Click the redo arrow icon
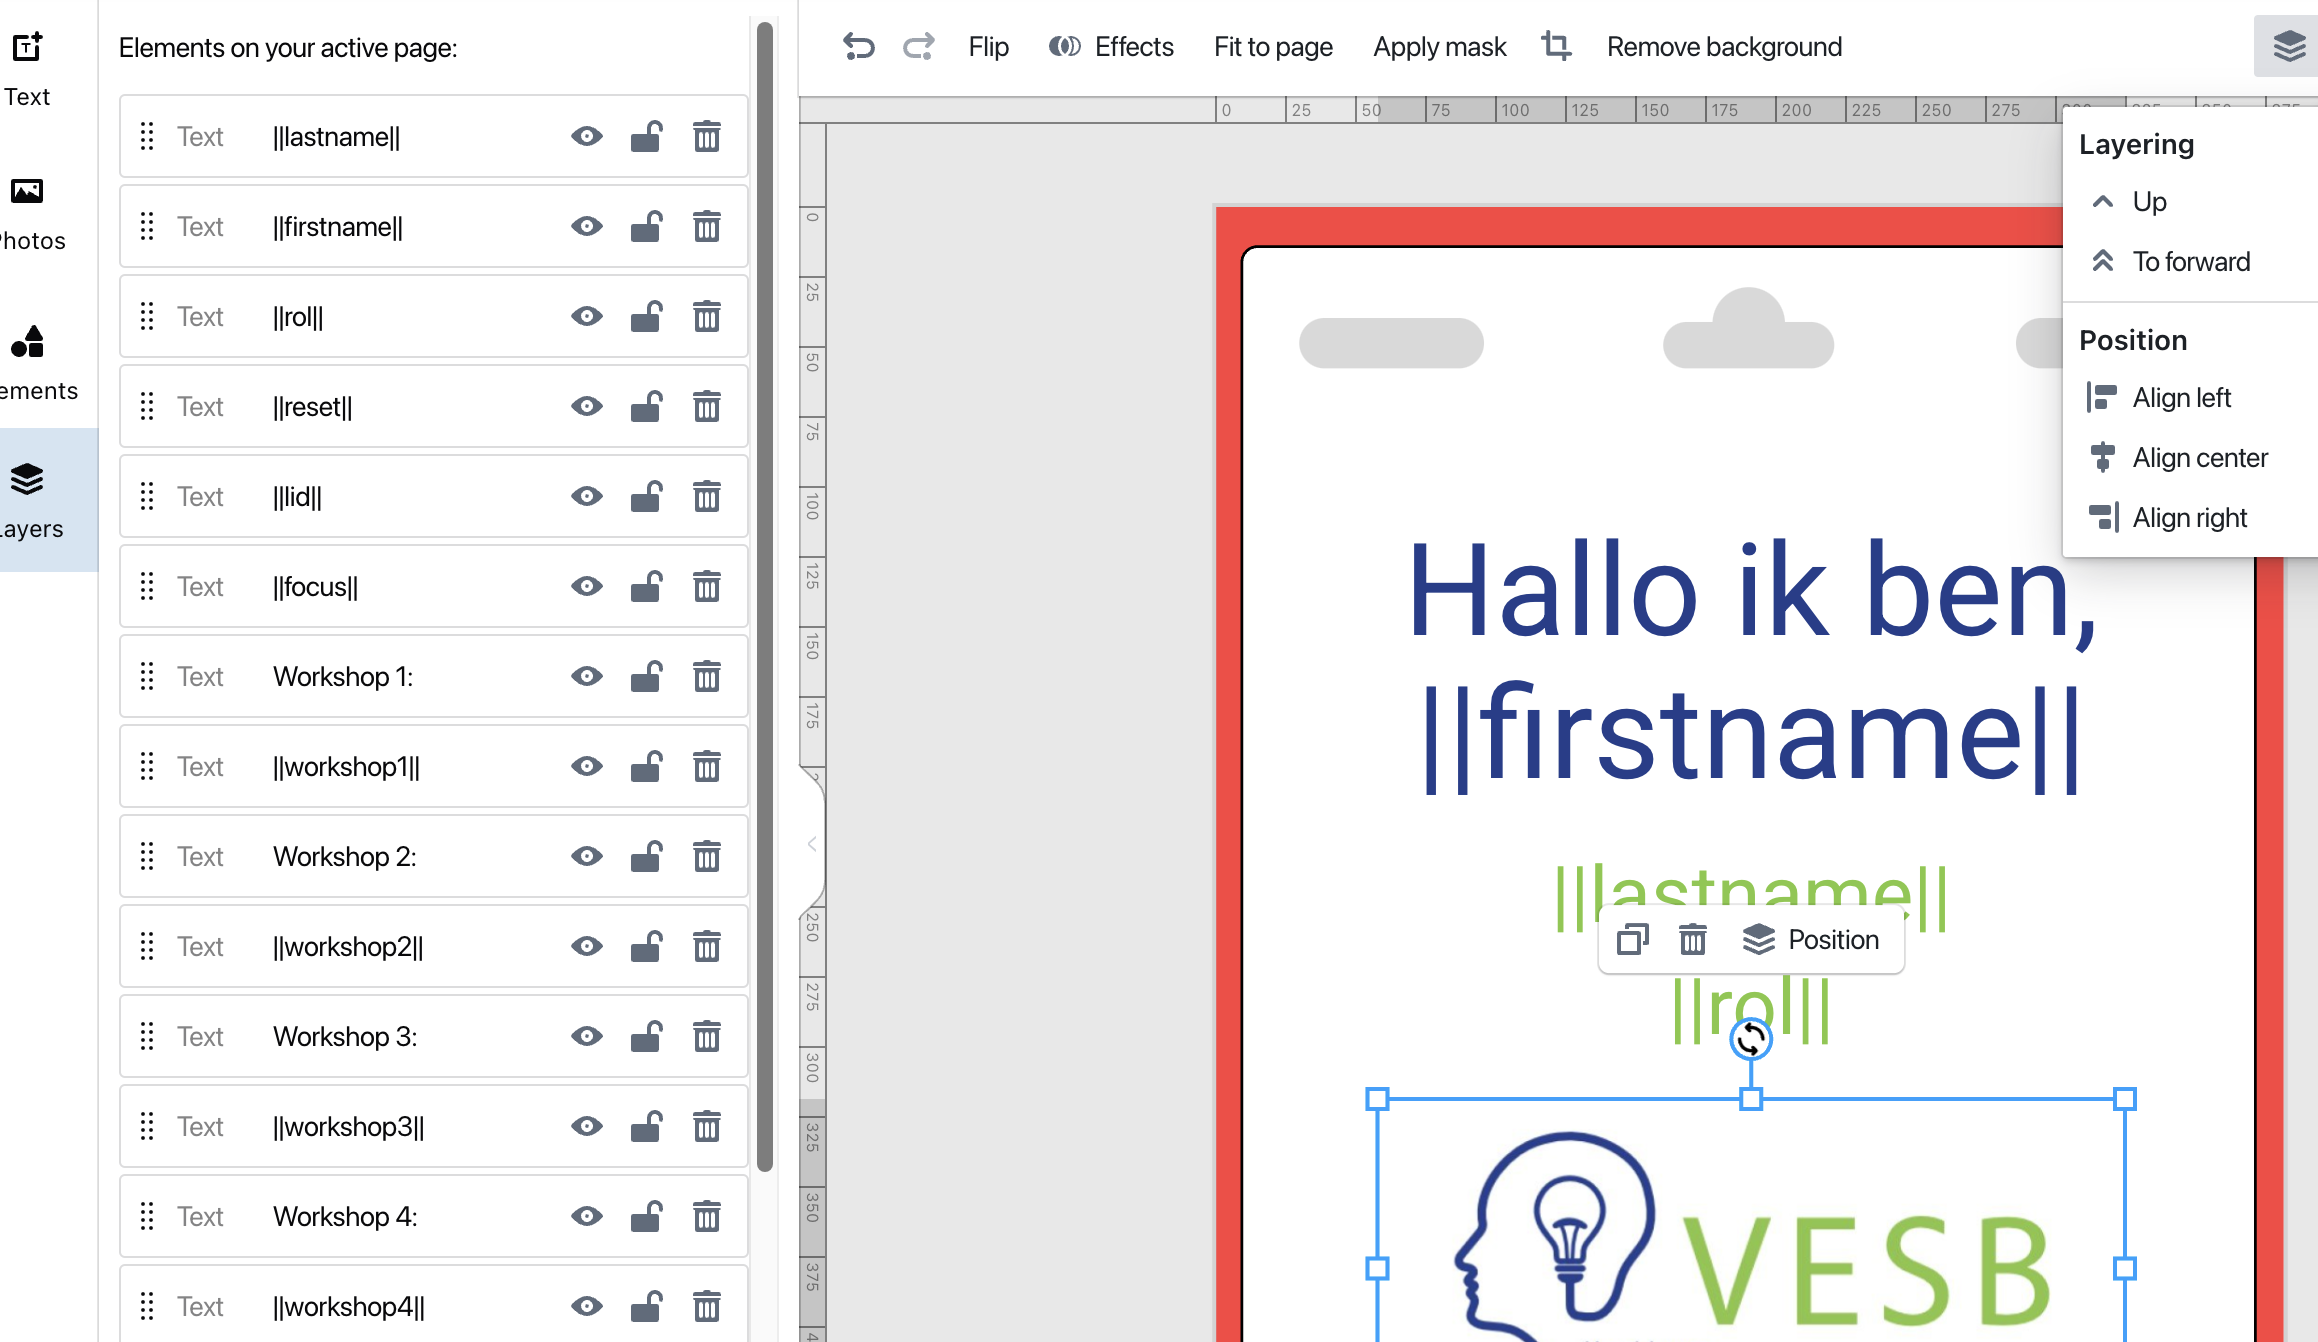Screen dimensions: 2318x1342 [918, 47]
